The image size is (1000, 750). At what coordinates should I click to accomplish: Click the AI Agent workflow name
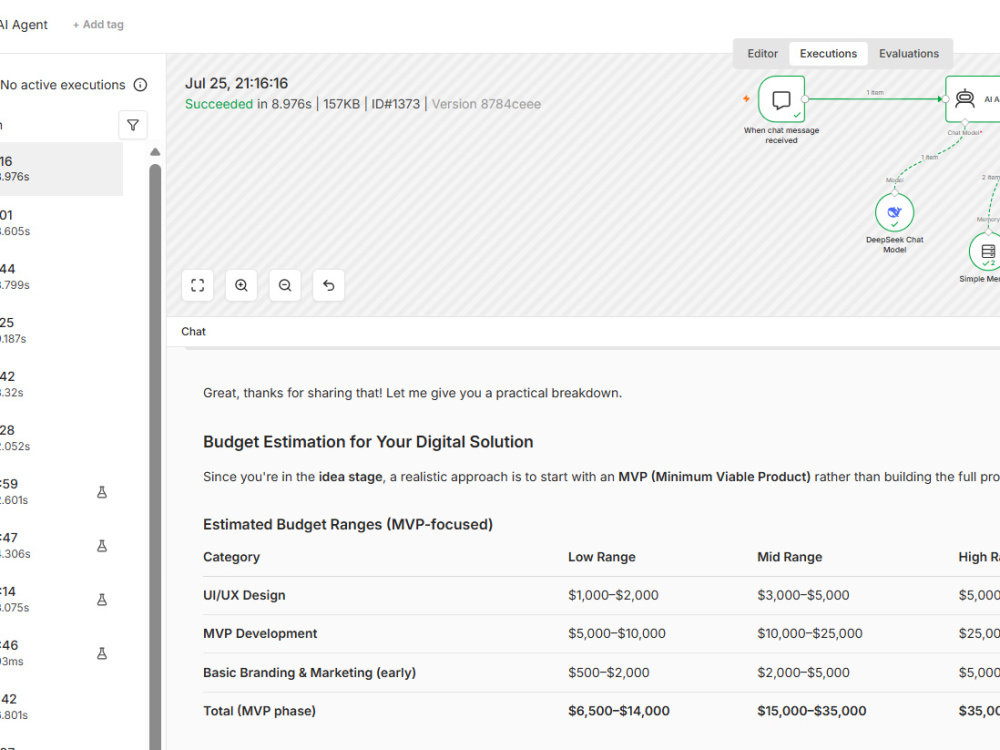(x=24, y=25)
